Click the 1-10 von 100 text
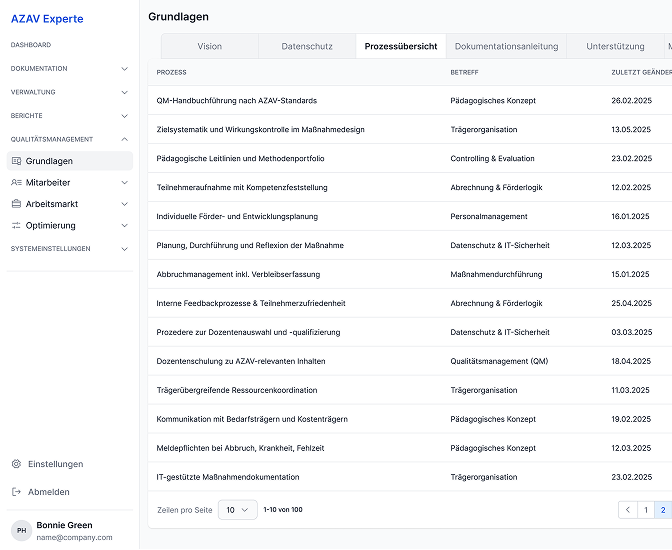The image size is (672, 550). point(283,510)
